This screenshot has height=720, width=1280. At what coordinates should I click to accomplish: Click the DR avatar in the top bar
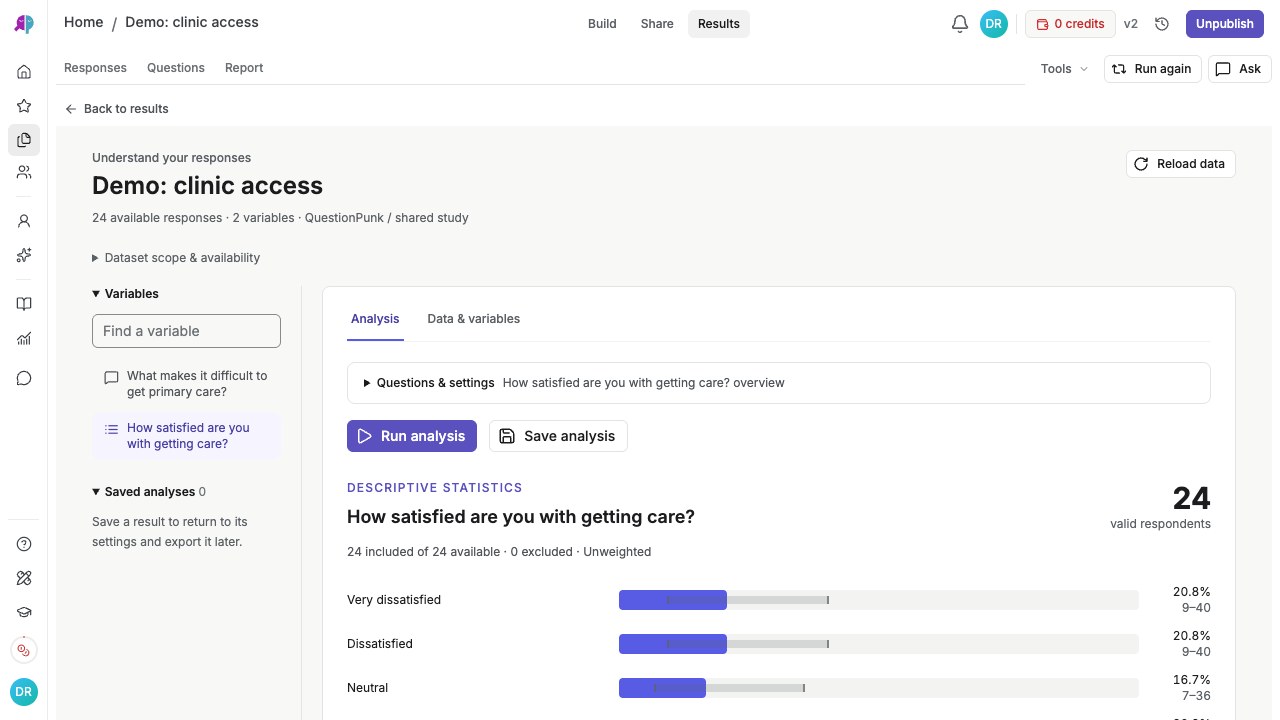pos(994,24)
